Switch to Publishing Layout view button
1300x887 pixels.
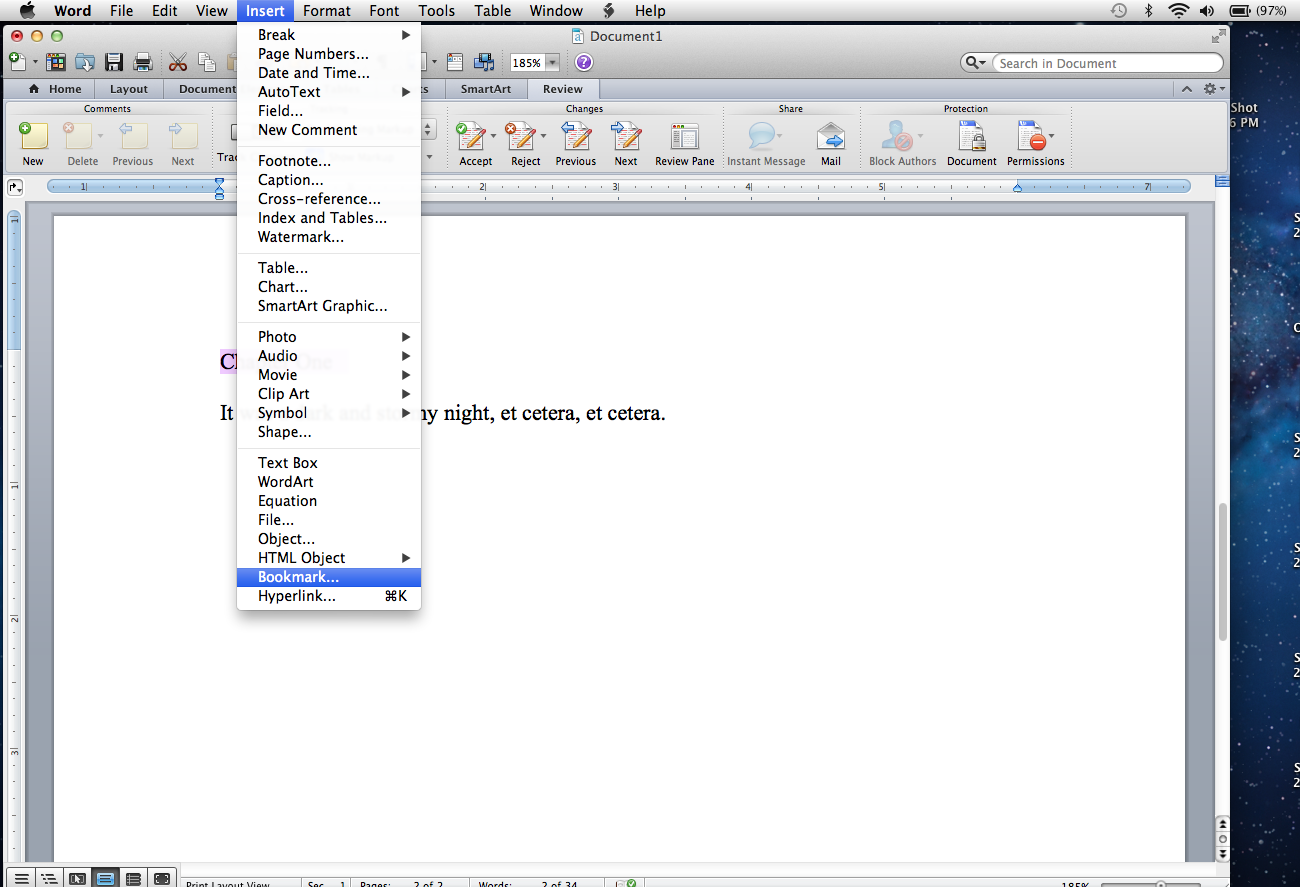coord(78,878)
